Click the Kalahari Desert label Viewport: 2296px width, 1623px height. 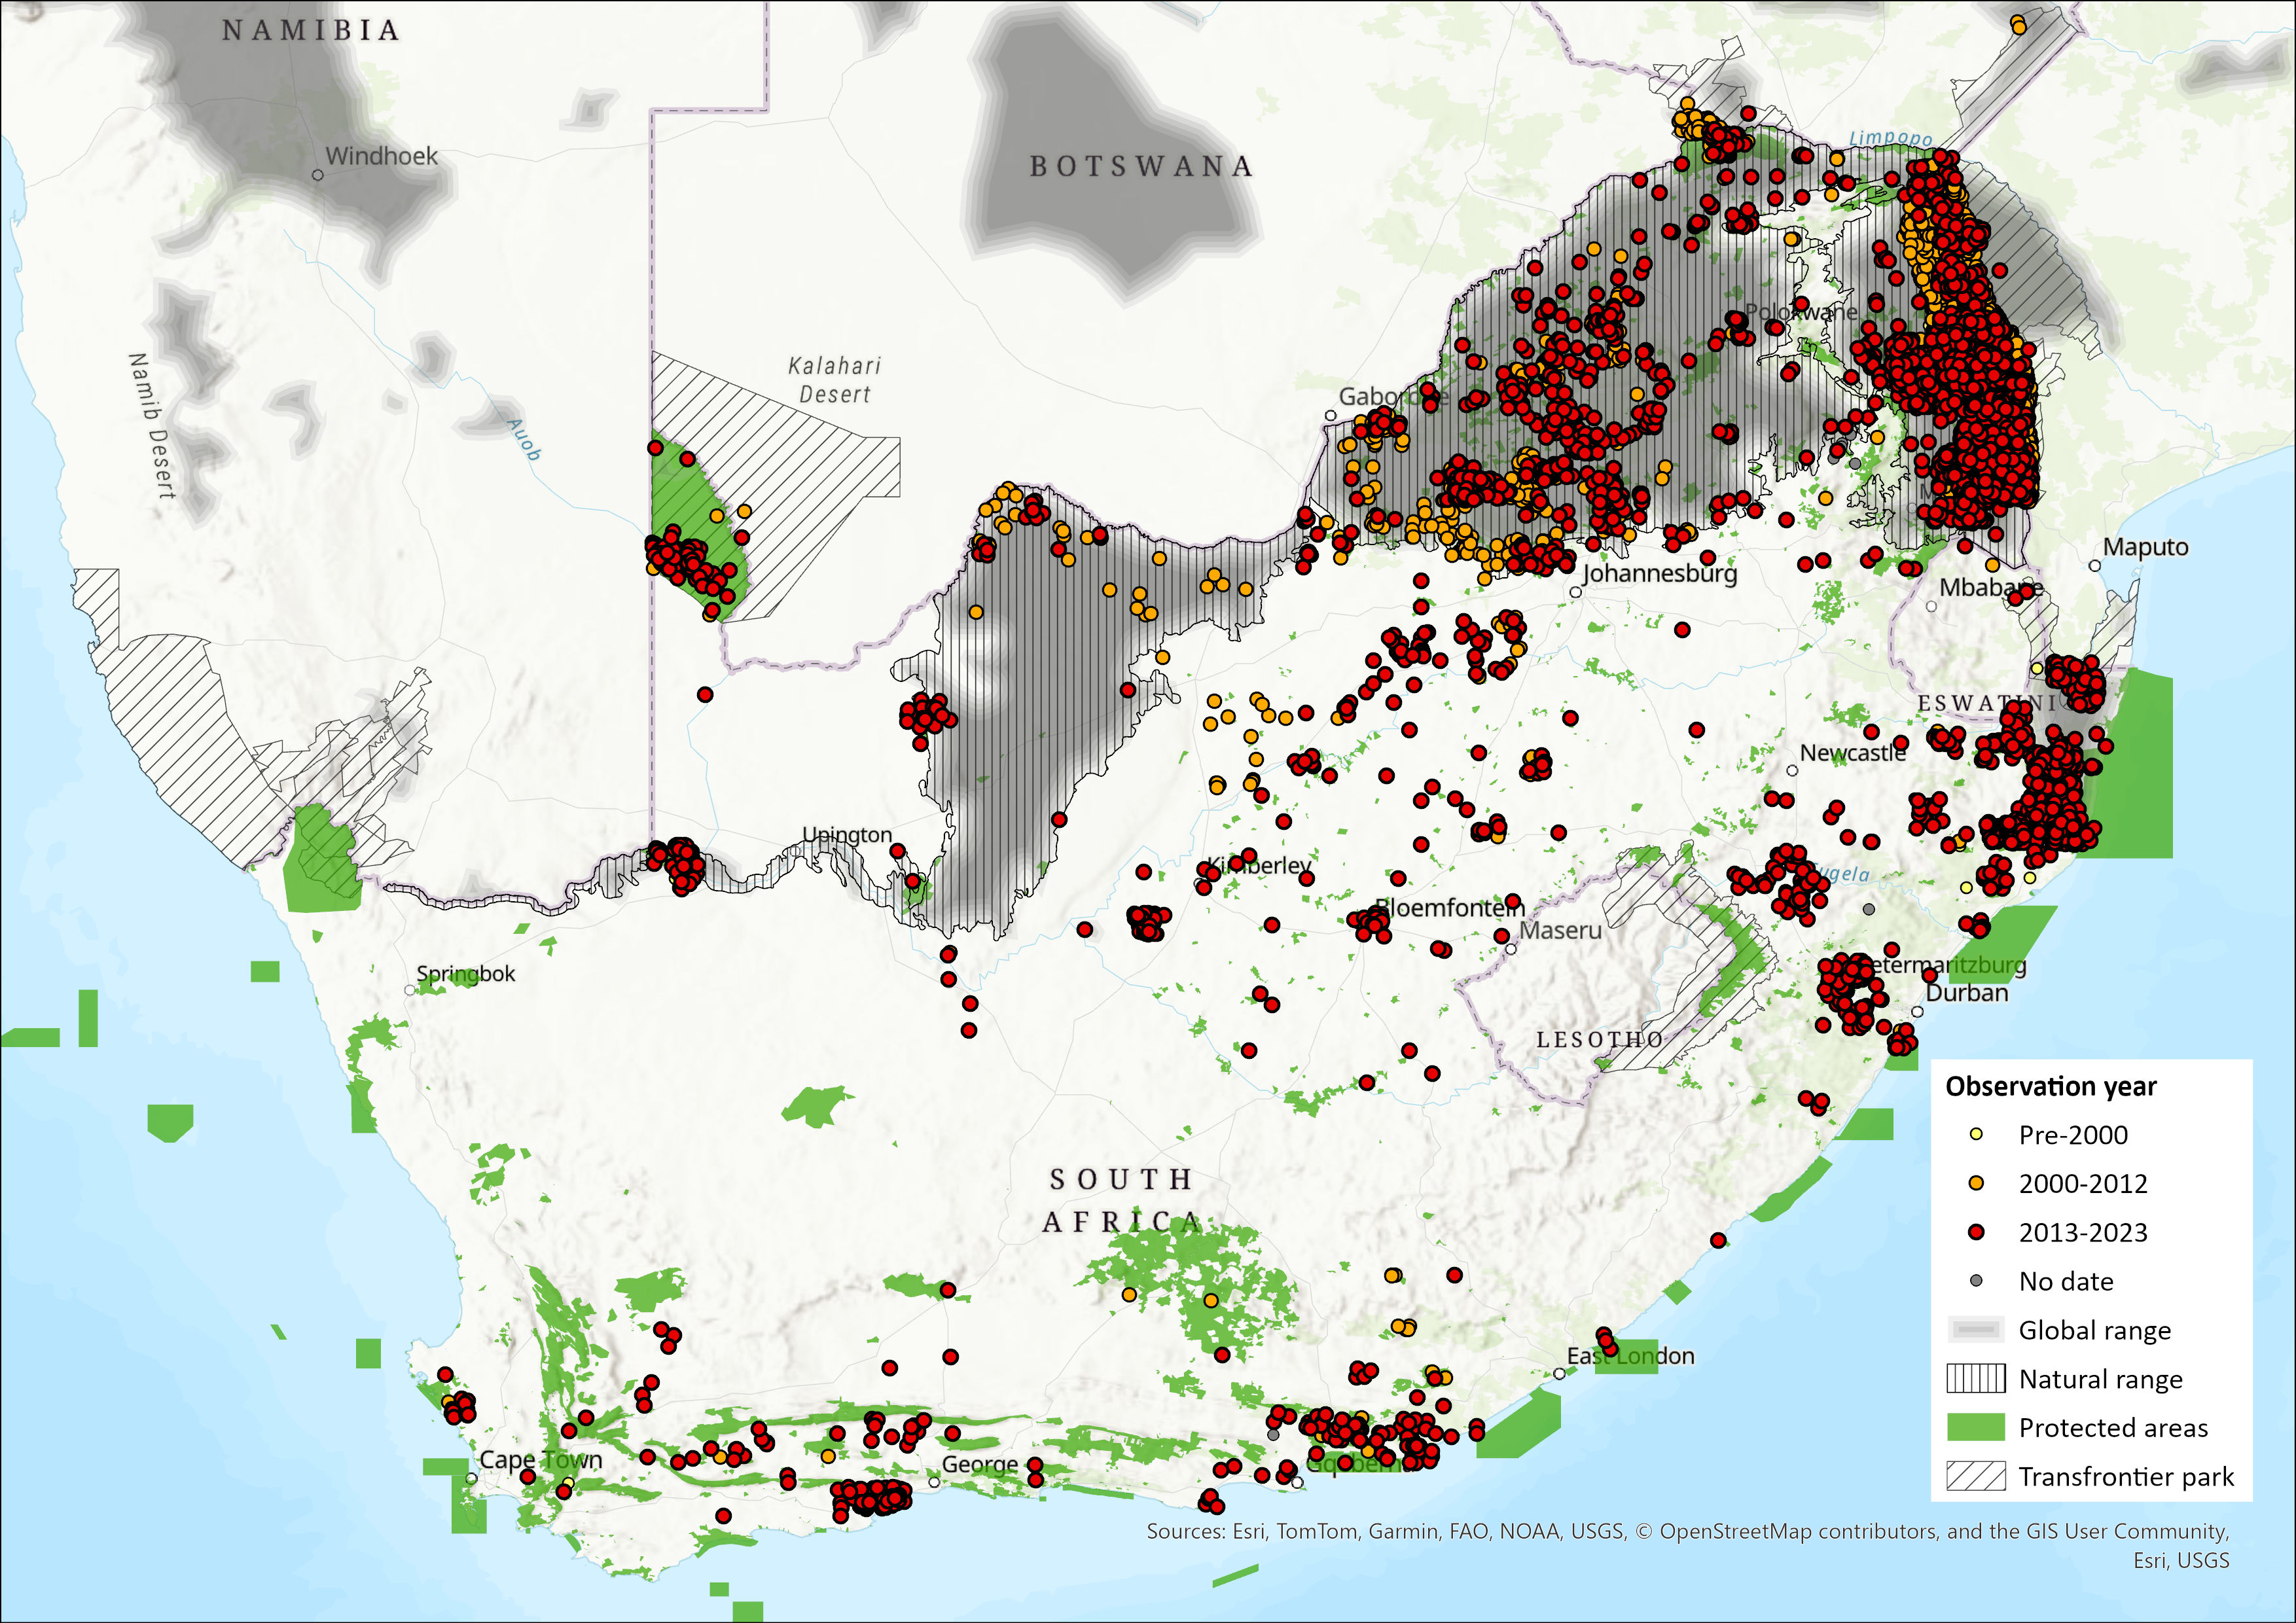click(x=834, y=380)
